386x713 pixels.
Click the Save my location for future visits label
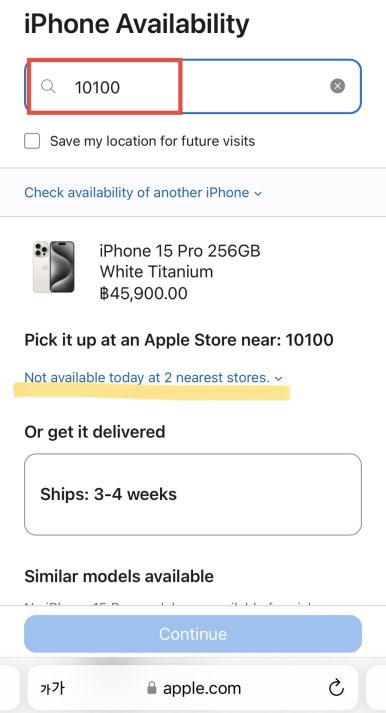click(x=152, y=141)
